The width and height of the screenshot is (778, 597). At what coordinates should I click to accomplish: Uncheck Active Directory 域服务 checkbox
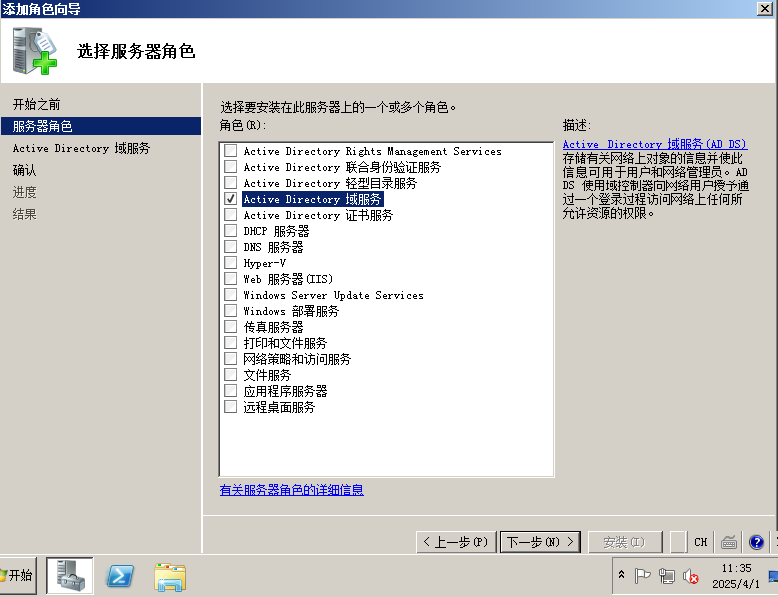click(x=230, y=199)
